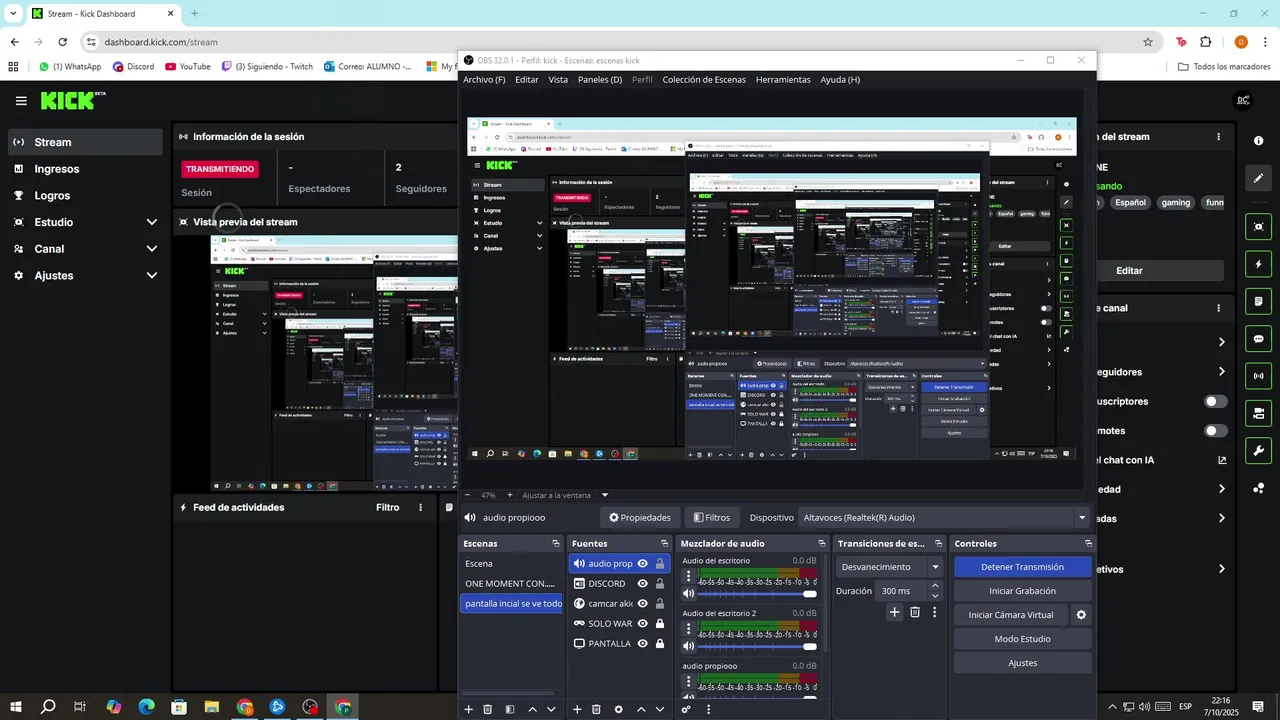Delete the selected OBS scene
This screenshot has width=1280, height=720.
488,709
